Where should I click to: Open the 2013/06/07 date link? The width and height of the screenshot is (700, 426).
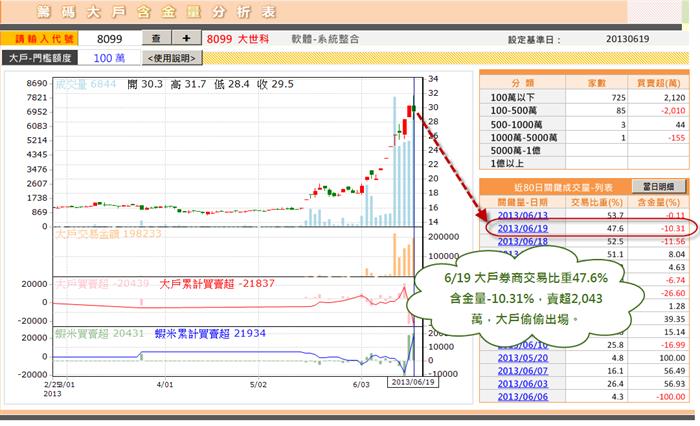point(522,371)
